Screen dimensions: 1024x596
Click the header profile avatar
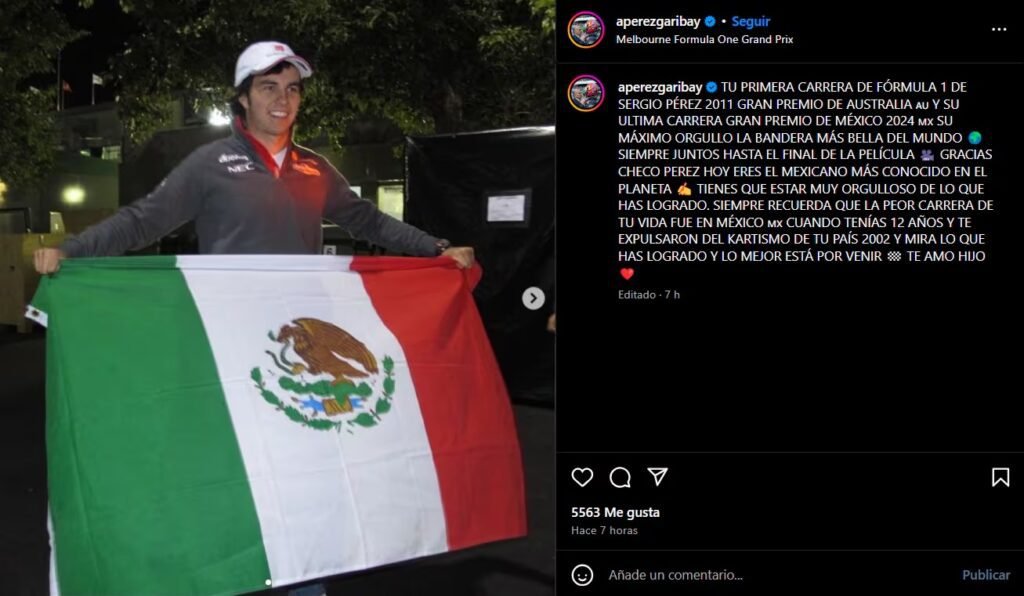click(586, 30)
